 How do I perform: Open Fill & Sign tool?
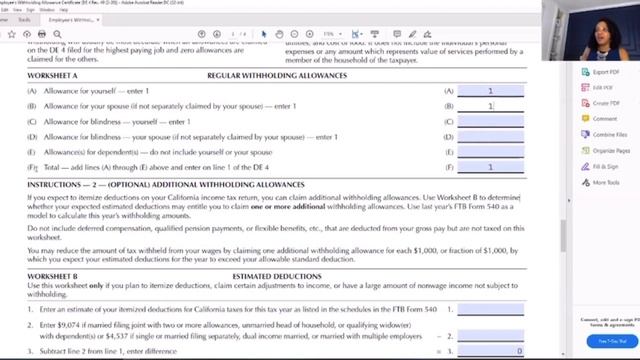coord(600,167)
